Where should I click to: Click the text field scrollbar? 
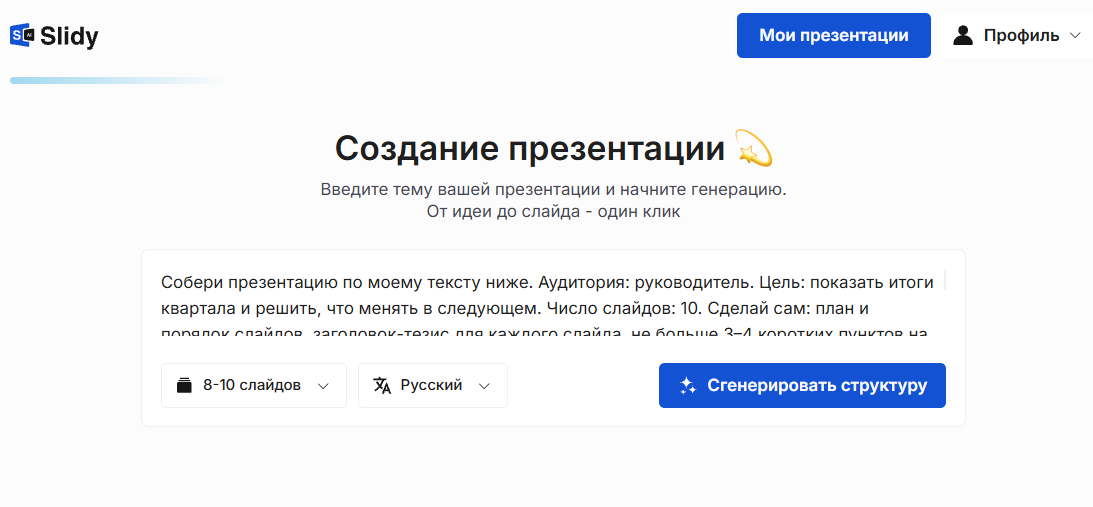tap(945, 279)
